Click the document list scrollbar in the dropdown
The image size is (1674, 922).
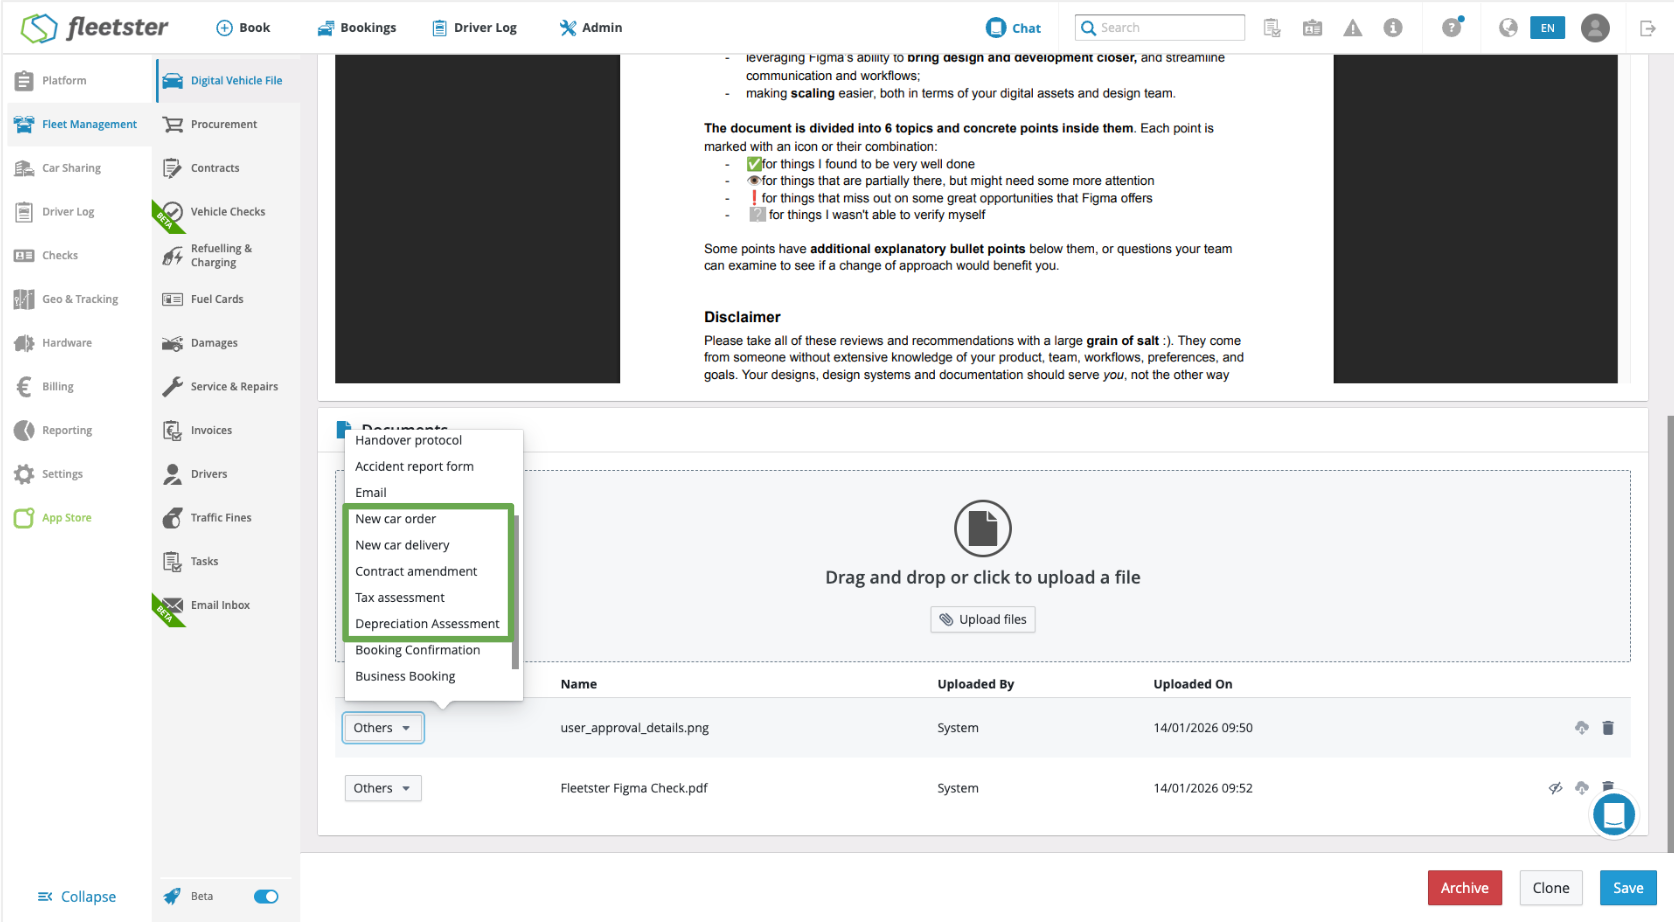[515, 592]
